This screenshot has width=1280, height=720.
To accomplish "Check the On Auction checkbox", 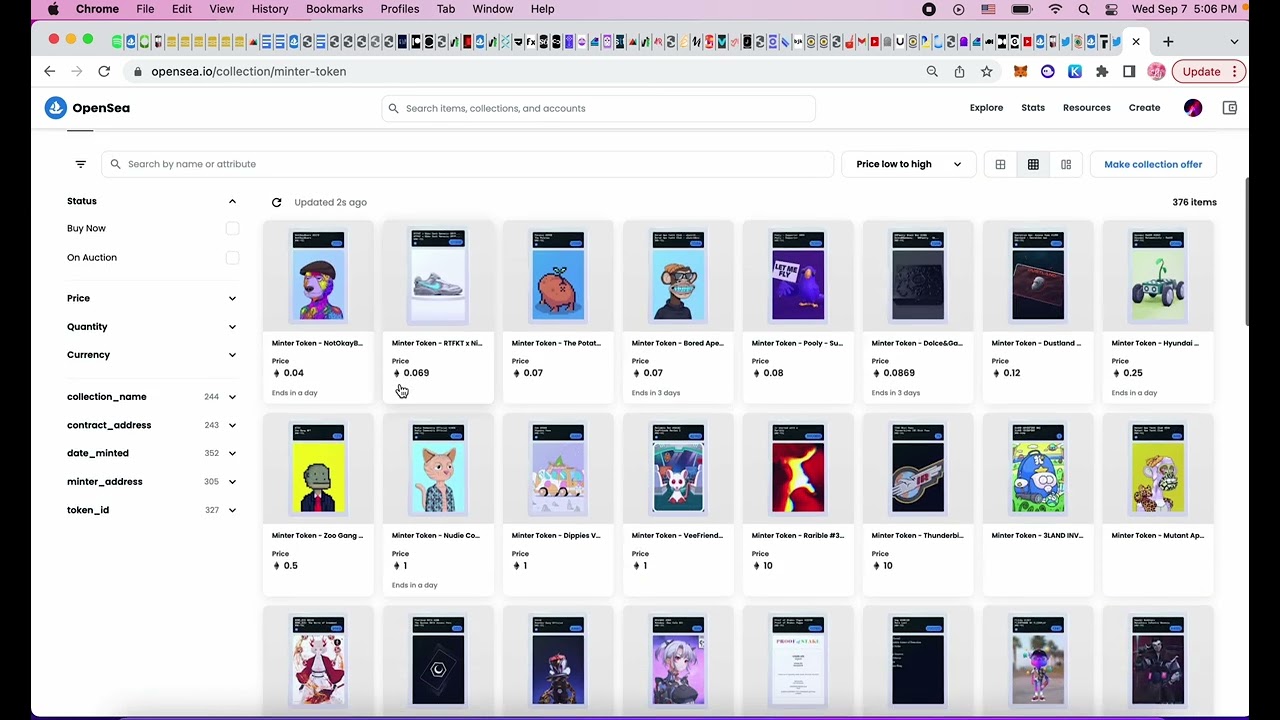I will point(232,257).
